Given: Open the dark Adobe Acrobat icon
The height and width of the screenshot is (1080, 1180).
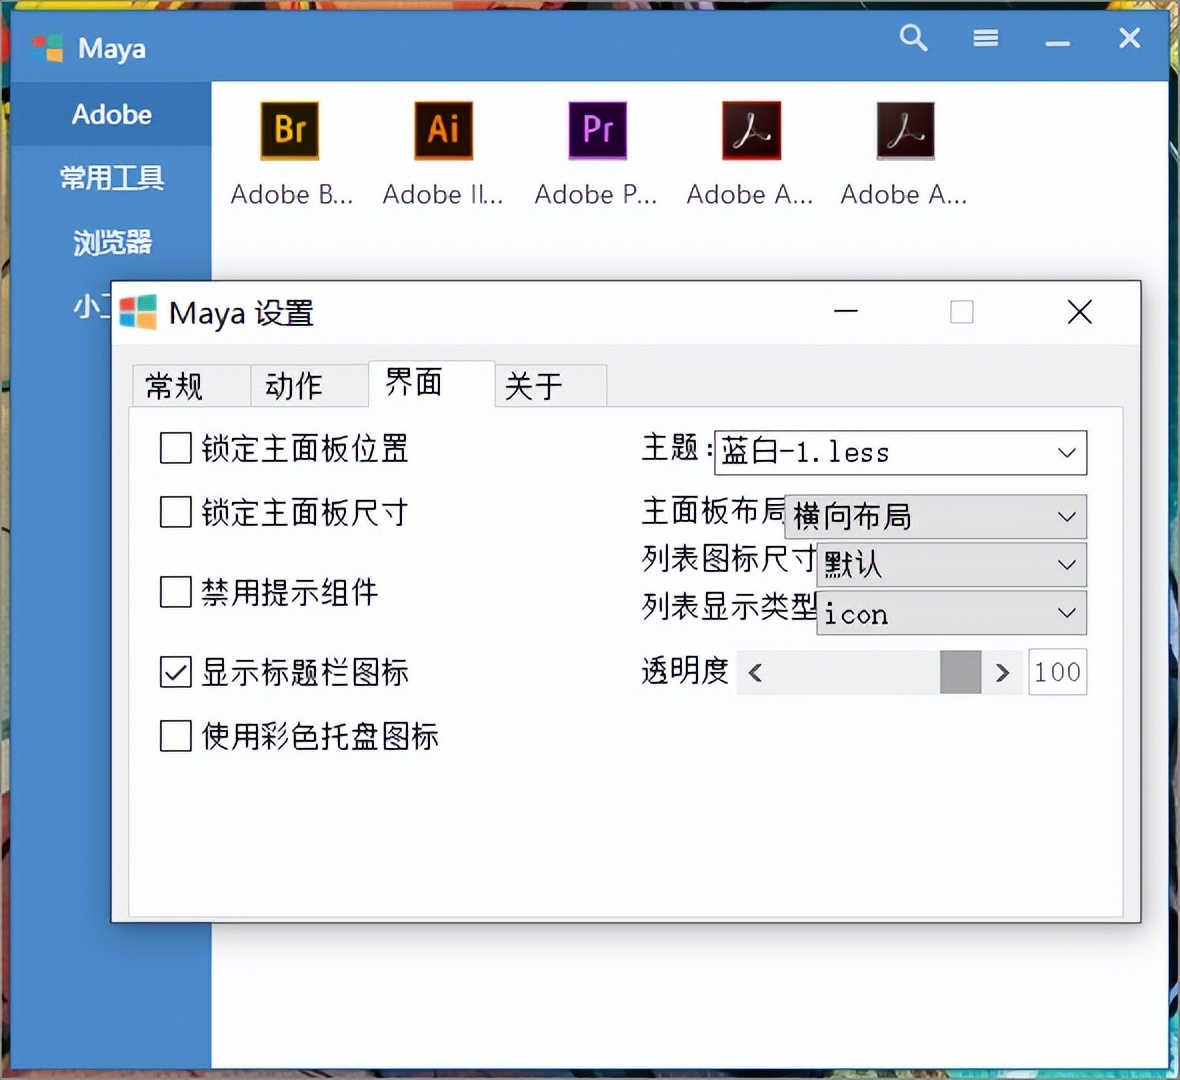Looking at the screenshot, I should pyautogui.click(x=905, y=131).
